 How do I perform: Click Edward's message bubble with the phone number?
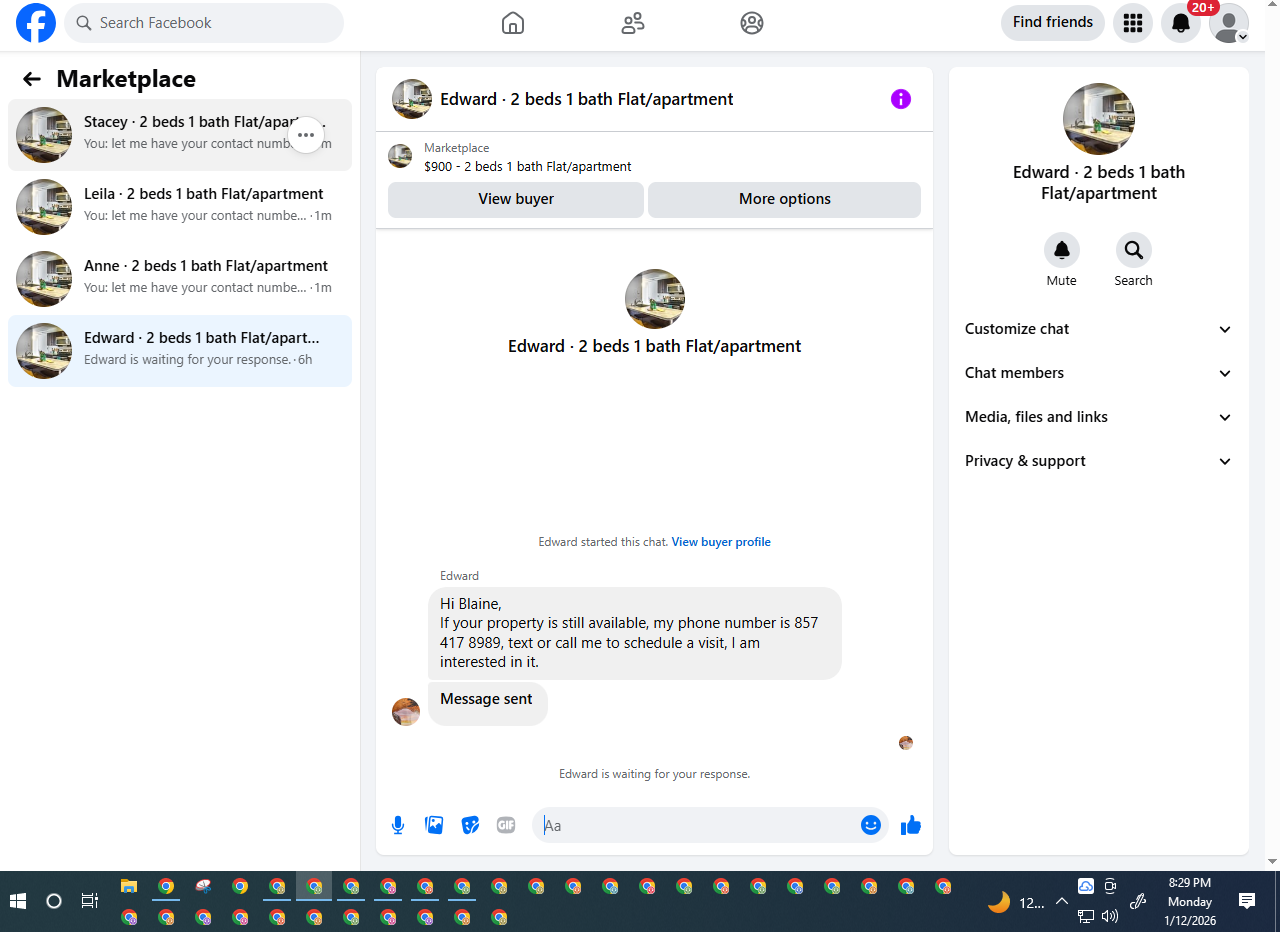click(x=635, y=633)
